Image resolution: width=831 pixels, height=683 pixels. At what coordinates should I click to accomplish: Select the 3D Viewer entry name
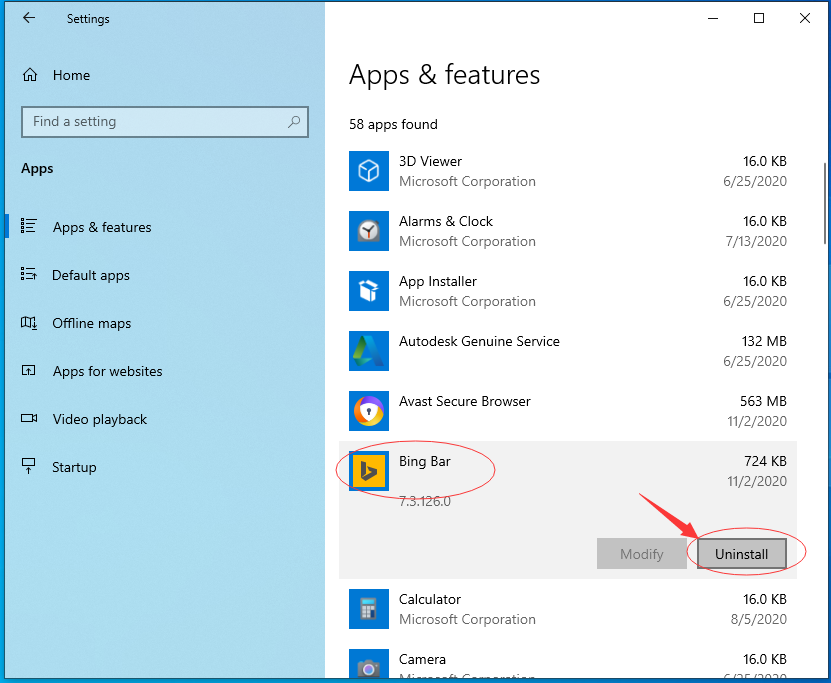430,161
